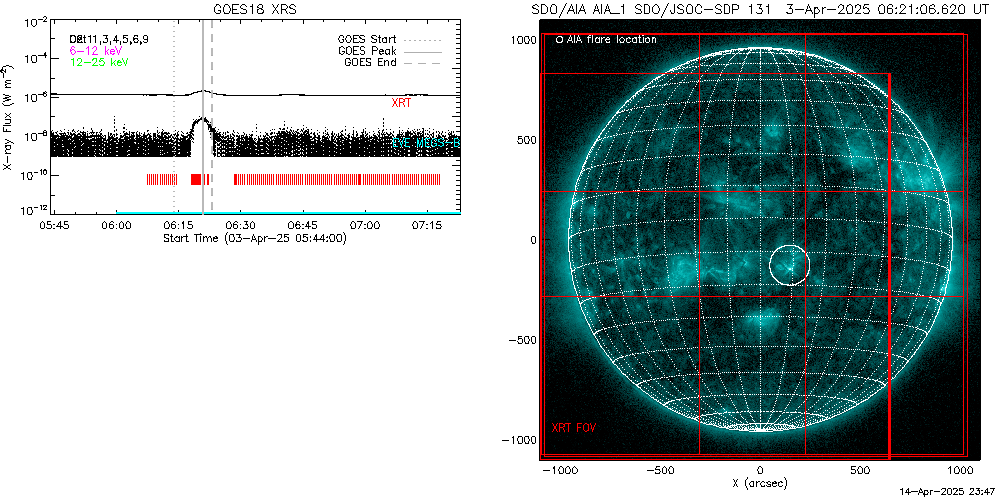Click the 06:15 time tick label
The width and height of the screenshot is (1000, 500).
pyautogui.click(x=179, y=226)
